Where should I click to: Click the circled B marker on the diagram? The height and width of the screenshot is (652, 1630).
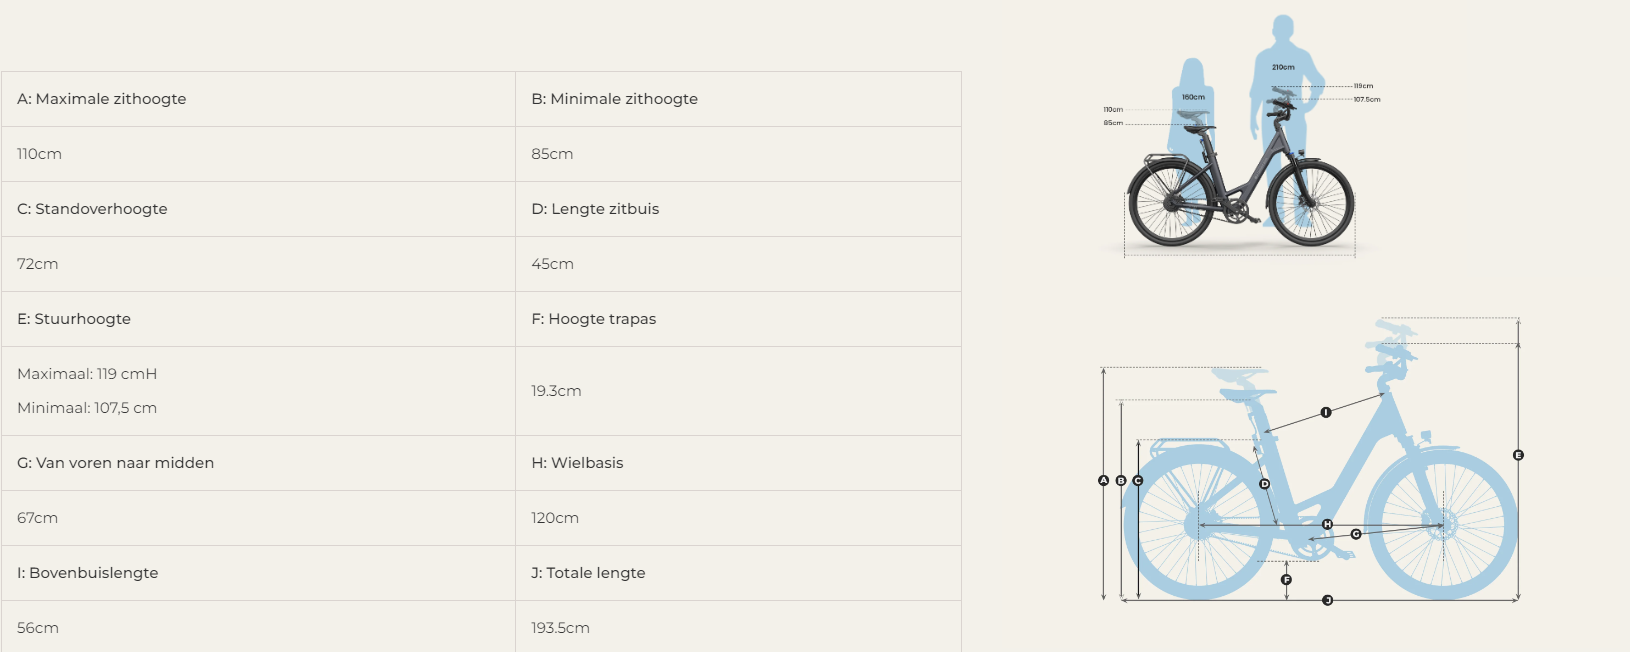1121,481
